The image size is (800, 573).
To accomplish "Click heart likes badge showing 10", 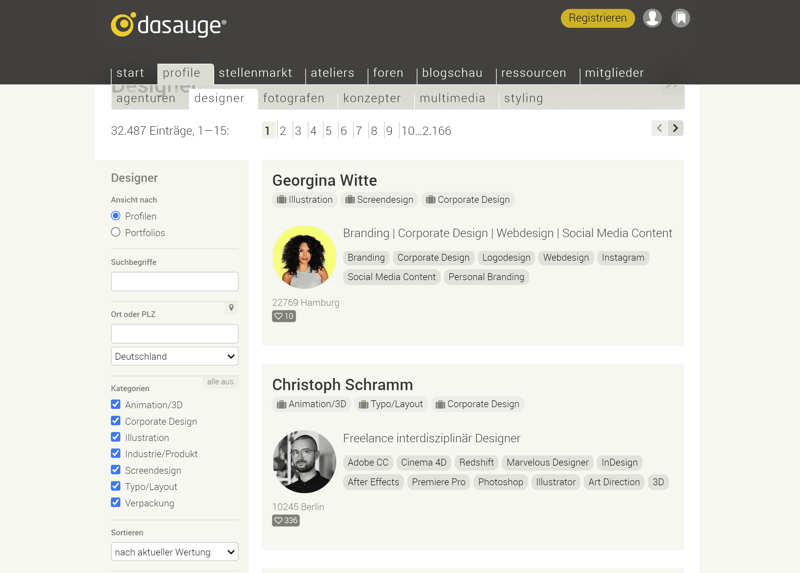I will pos(284,316).
